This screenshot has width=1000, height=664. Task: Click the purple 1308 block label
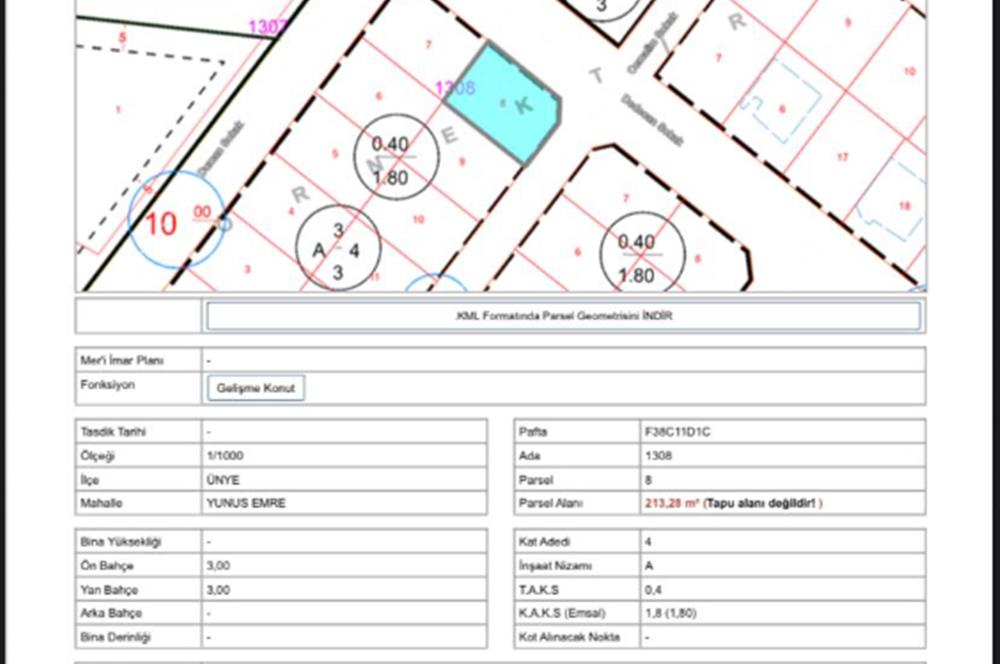point(456,88)
